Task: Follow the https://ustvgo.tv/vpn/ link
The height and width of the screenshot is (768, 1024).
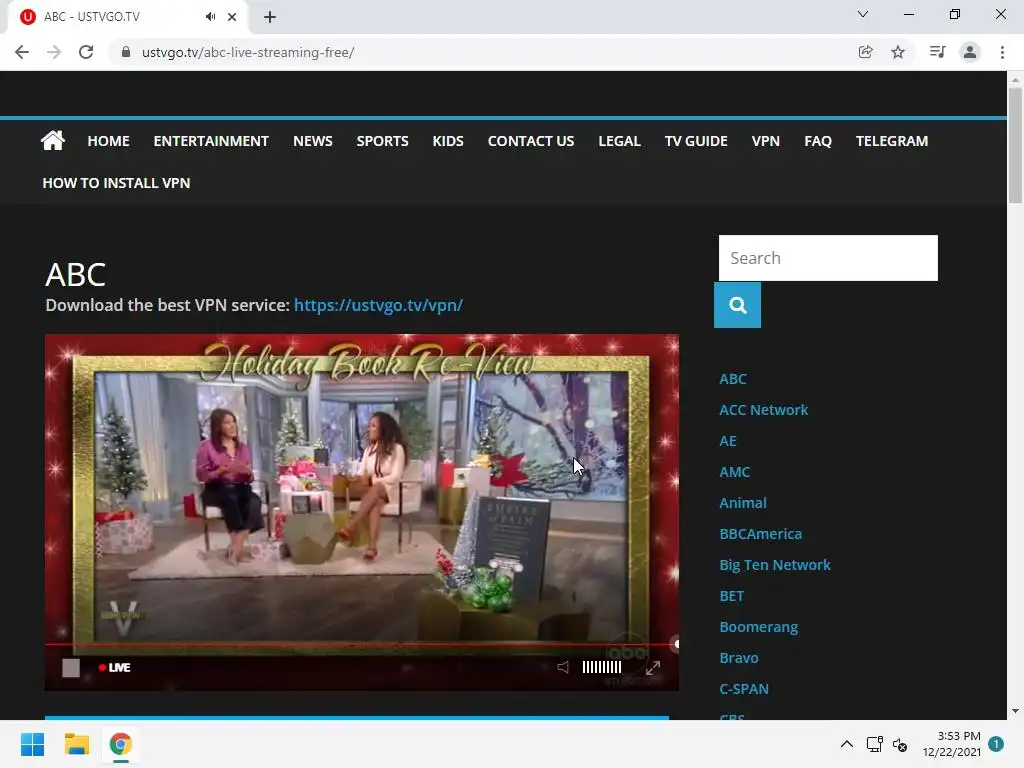Action: (378, 305)
